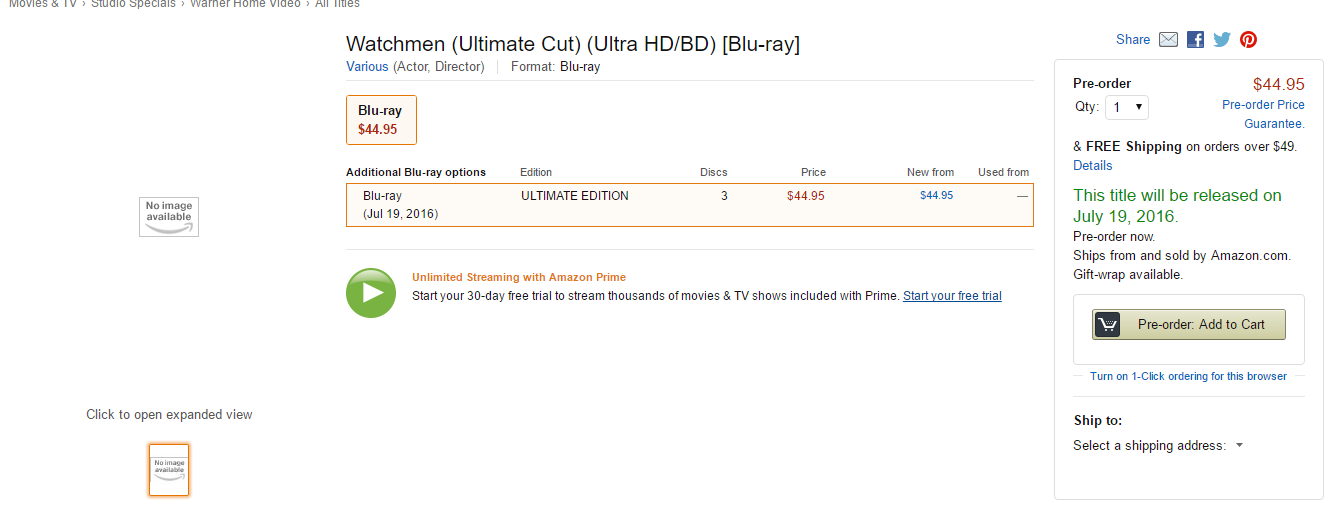Viewport: 1335px width, 512px height.
Task: Click Pre-order: Add to Cart button
Action: pos(1189,324)
